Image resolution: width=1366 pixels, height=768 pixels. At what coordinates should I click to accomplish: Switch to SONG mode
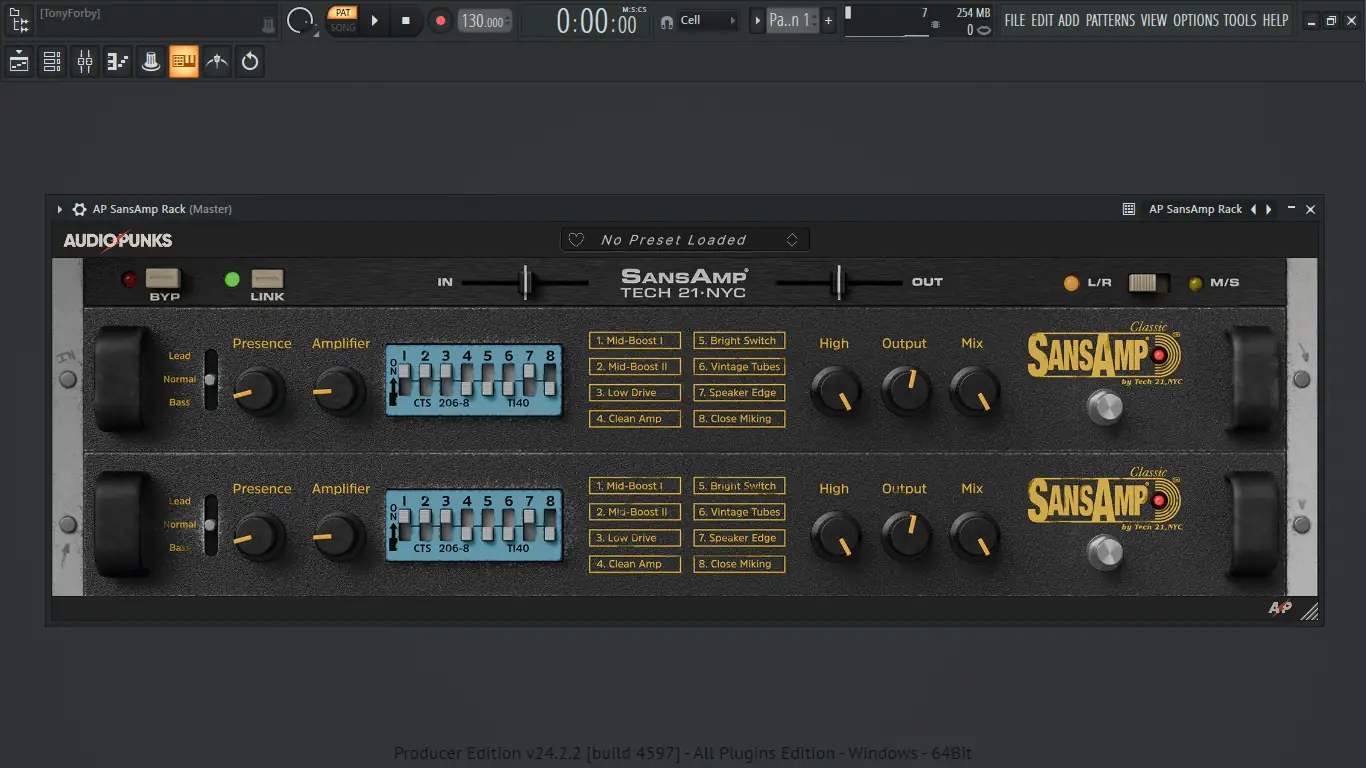point(343,27)
